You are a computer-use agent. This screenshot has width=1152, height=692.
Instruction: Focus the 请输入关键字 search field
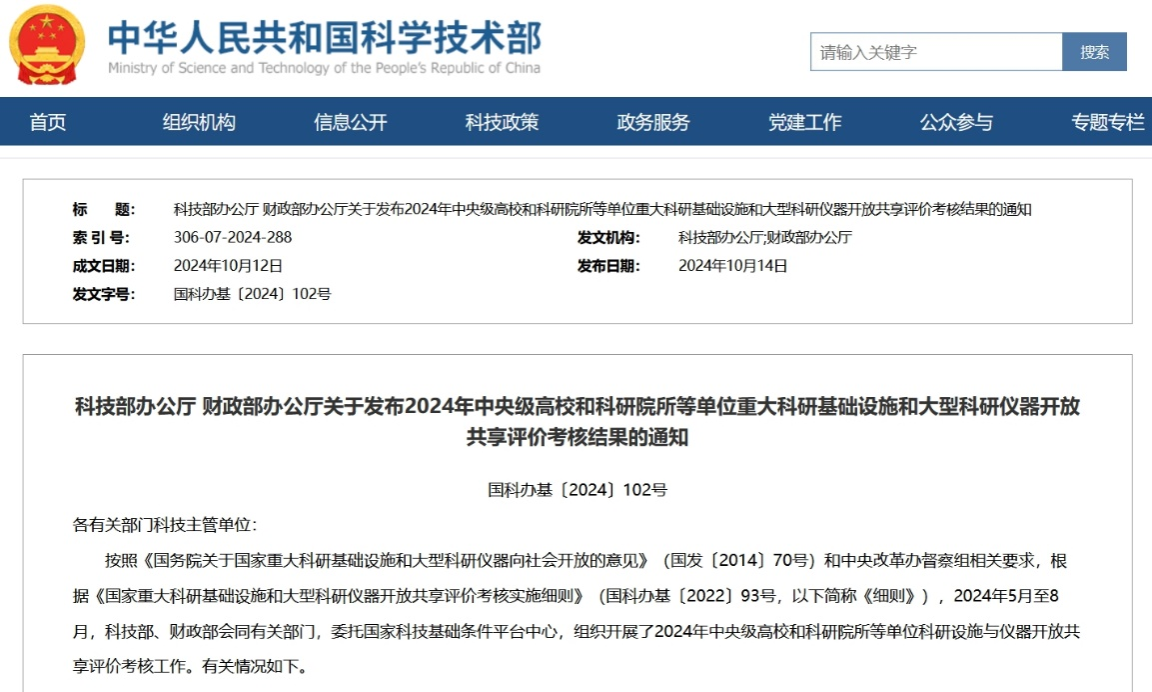[936, 52]
